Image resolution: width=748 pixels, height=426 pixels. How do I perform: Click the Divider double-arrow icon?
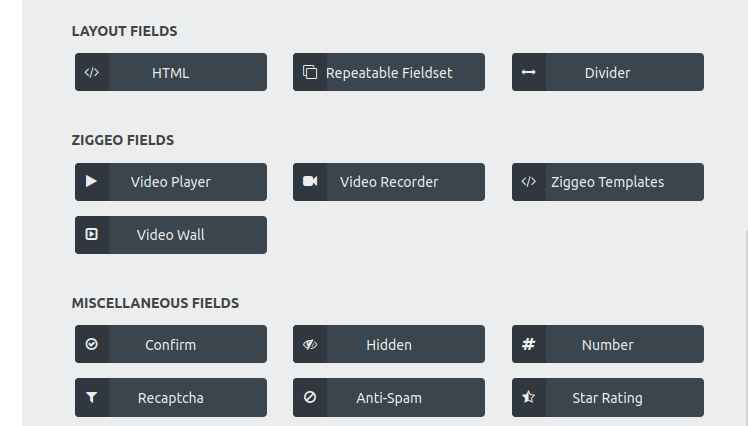[529, 72]
